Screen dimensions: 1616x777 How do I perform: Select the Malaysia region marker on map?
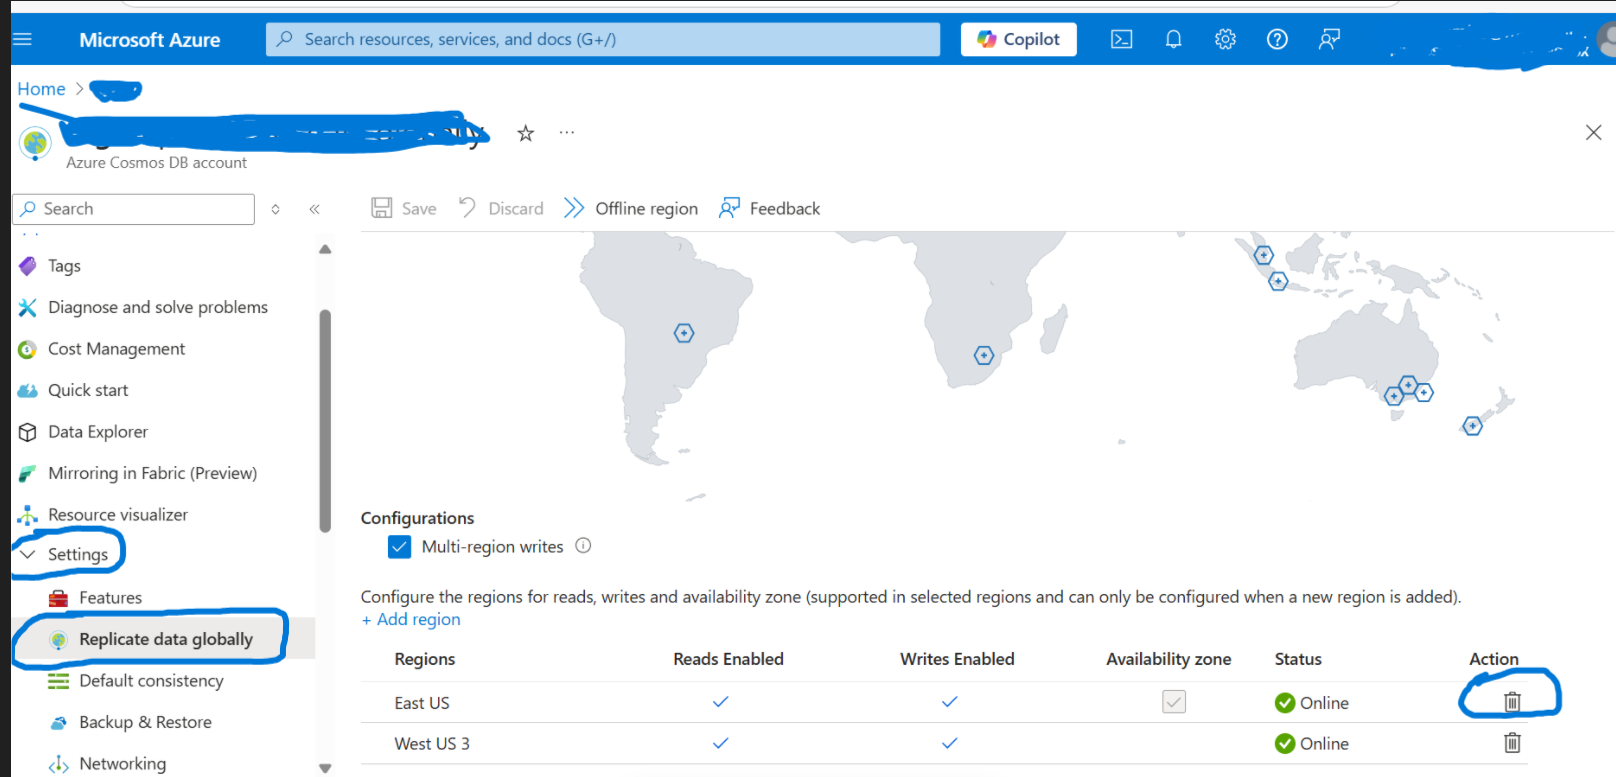pyautogui.click(x=1264, y=255)
